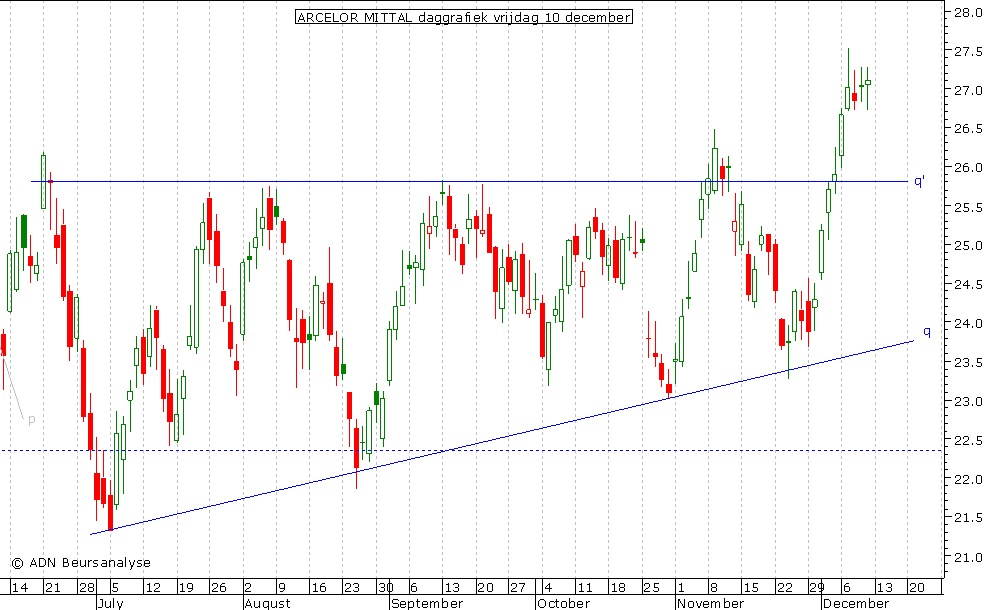
Task: Click the chart title 'ARCELOR MITTAL daggrafiek vrijdag 10 december'
Action: pyautogui.click(x=464, y=17)
